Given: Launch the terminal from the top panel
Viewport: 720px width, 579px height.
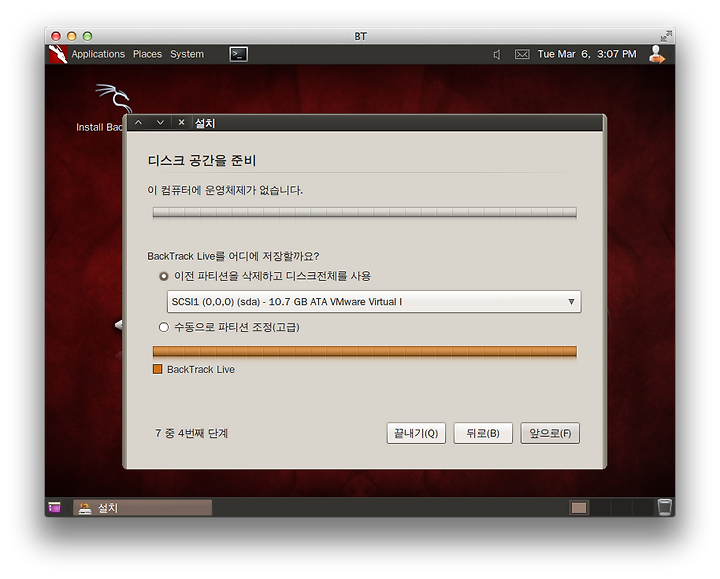Looking at the screenshot, I should (x=239, y=54).
